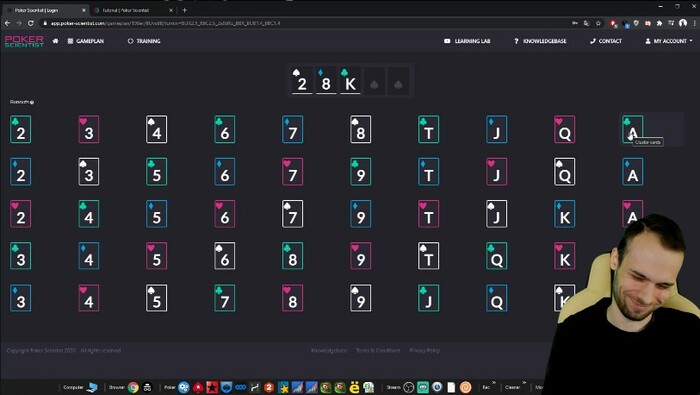Open a new browser tab
700x395 pixels.
coord(184,10)
